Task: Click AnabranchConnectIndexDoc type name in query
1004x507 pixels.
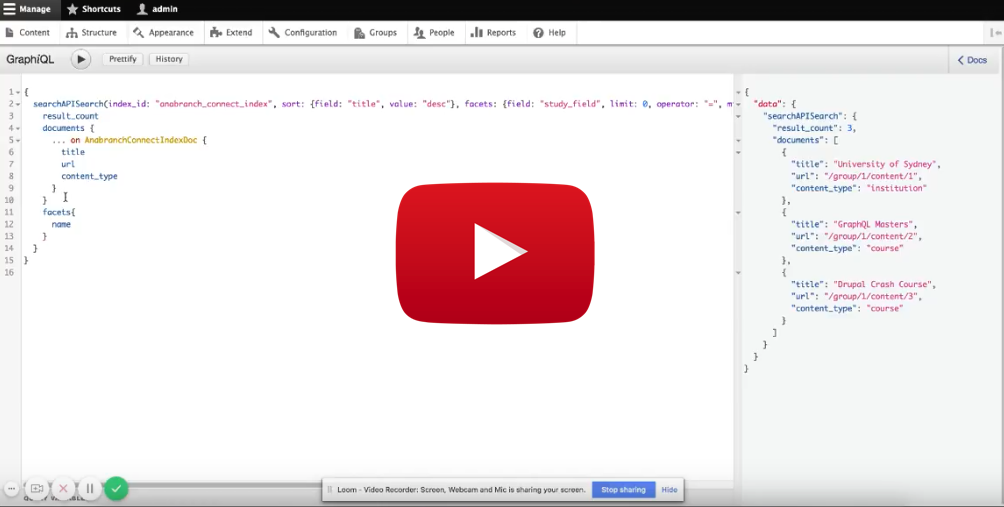Action: pos(141,140)
